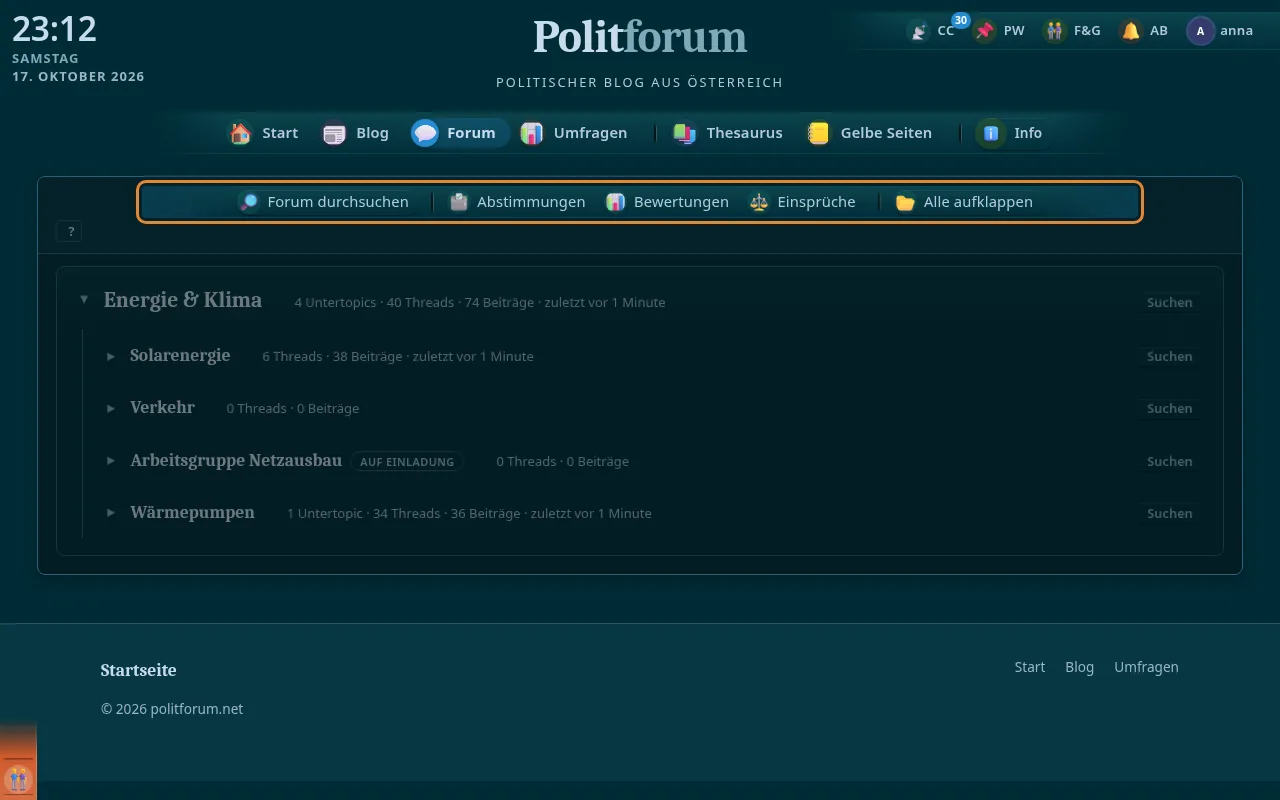Select the Blog navigation label
The image size is (1280, 800).
372,133
